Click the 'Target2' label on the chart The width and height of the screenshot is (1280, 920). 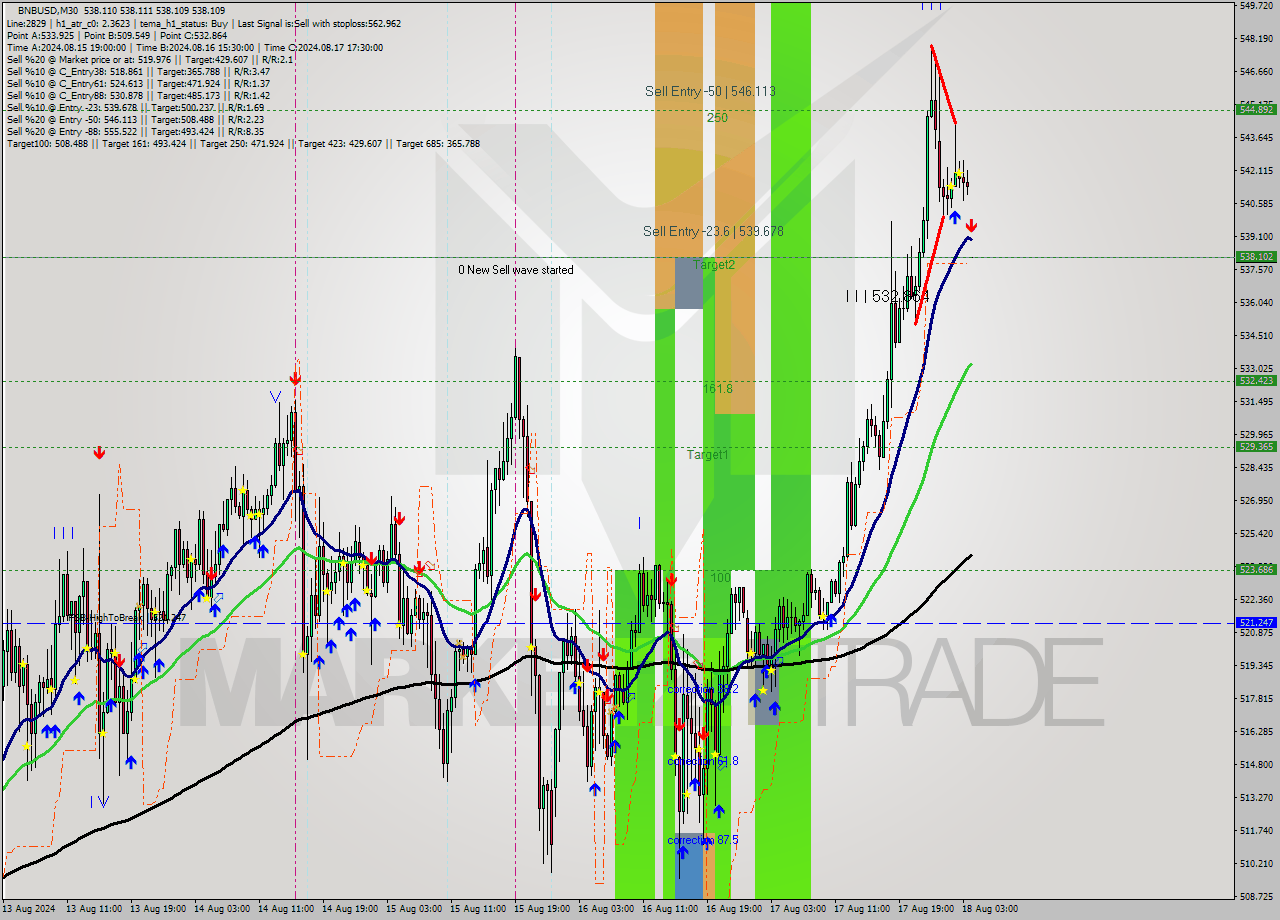[x=714, y=264]
